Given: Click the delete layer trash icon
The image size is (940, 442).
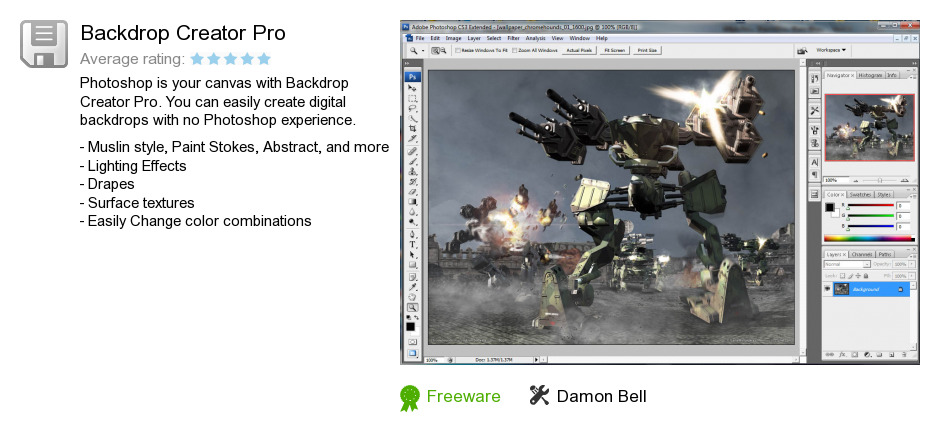Looking at the screenshot, I should pos(904,354).
